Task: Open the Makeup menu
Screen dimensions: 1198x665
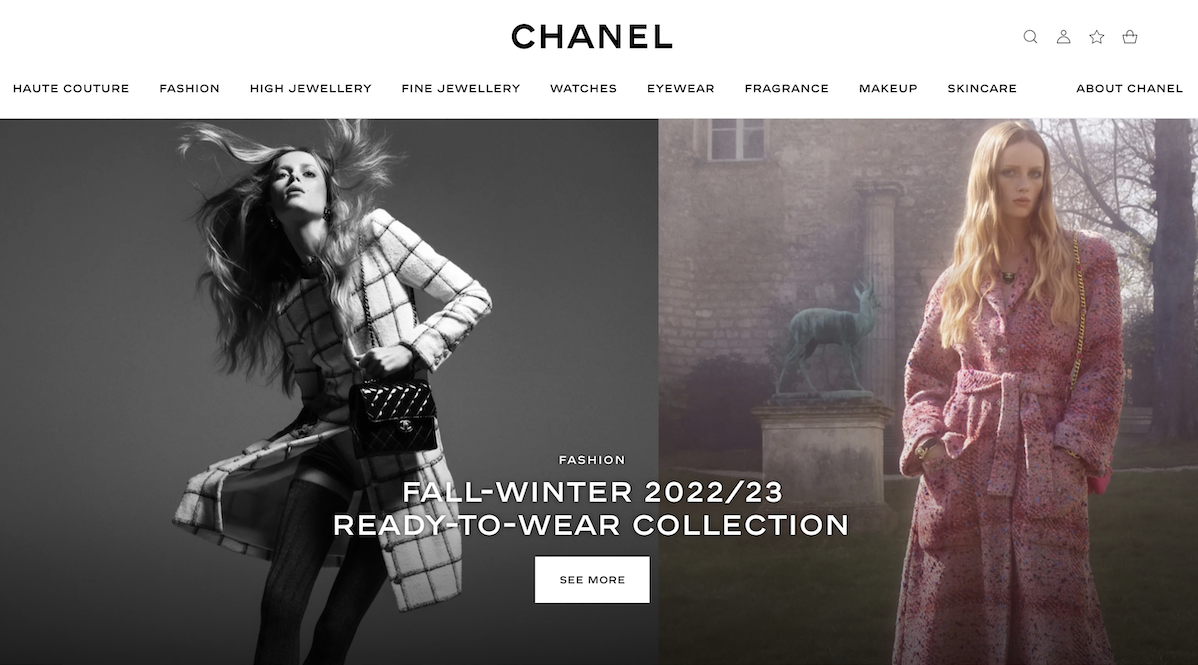Action: click(888, 89)
